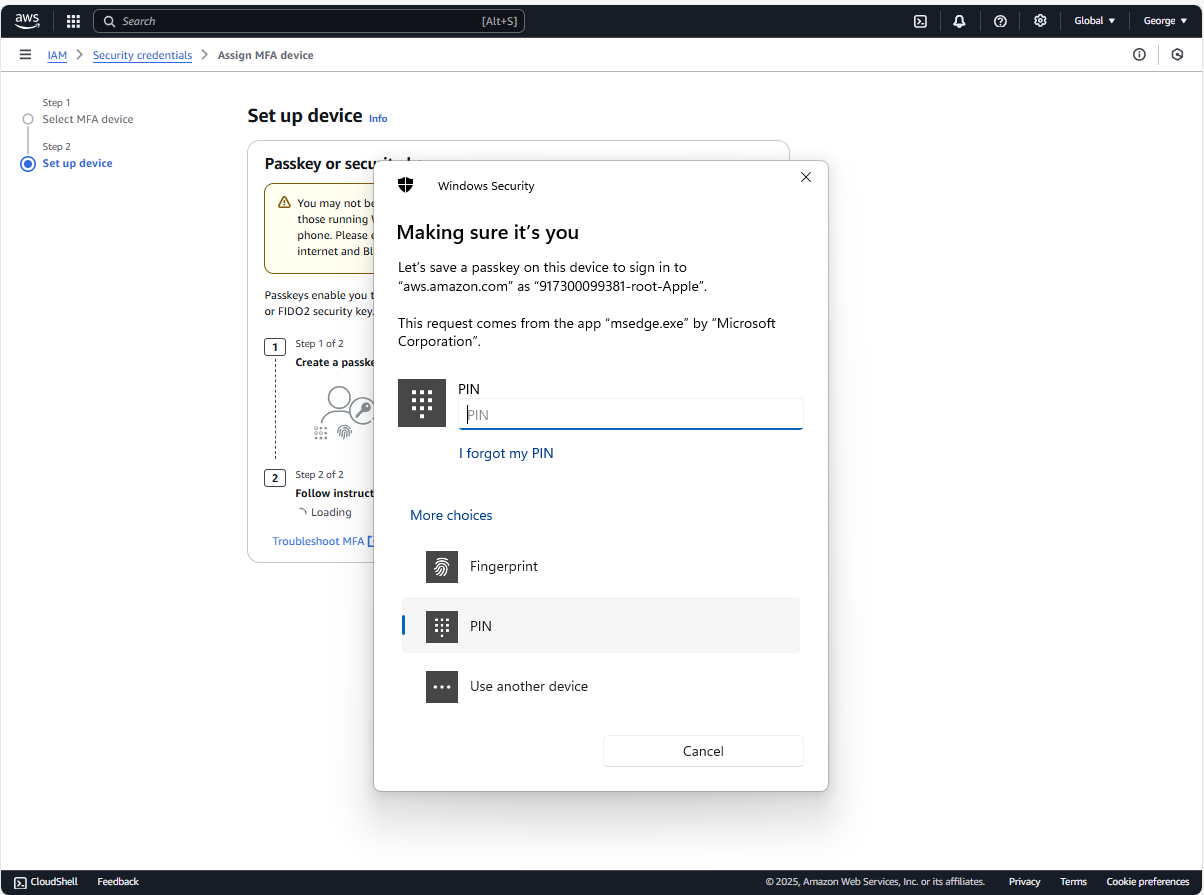Open the notifications bell

(960, 21)
